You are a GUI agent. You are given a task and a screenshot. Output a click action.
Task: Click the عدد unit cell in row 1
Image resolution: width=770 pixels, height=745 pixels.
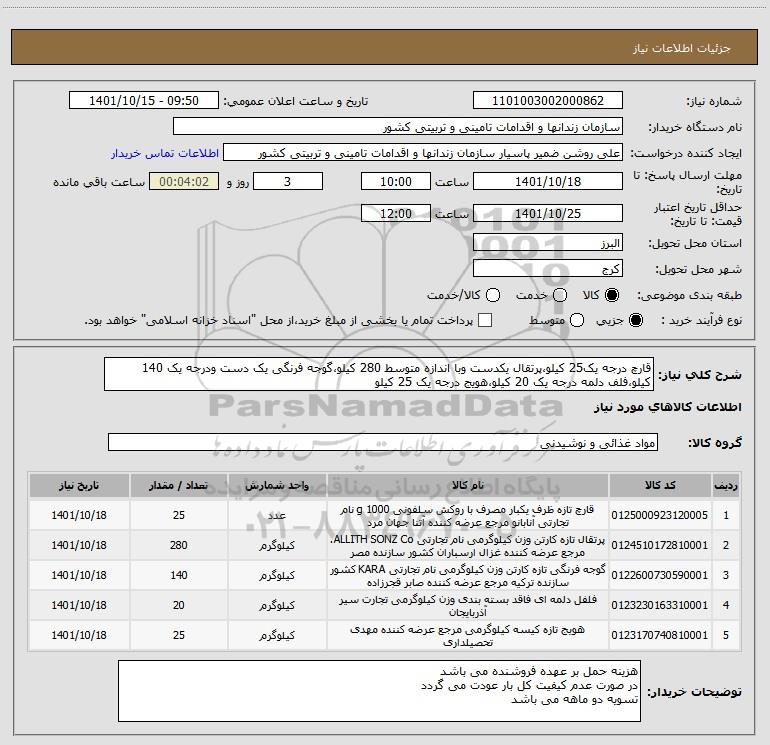tap(277, 515)
